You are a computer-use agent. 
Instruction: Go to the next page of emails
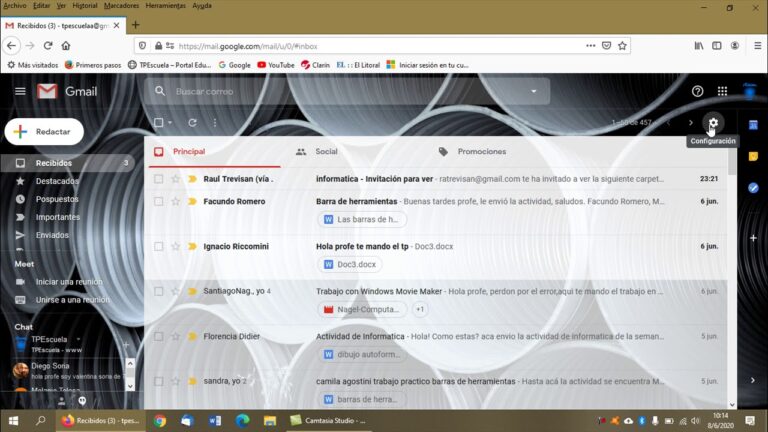[x=691, y=122]
